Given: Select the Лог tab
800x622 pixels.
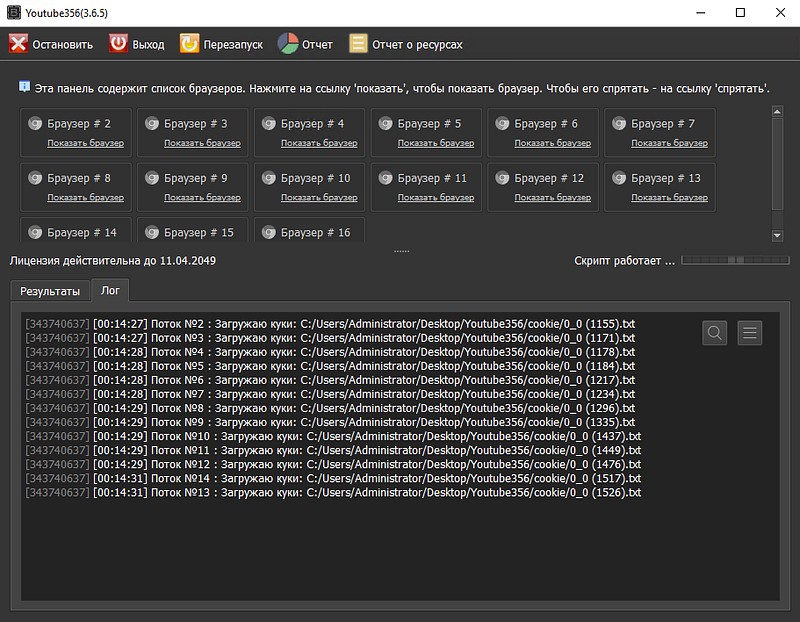Looking at the screenshot, I should pyautogui.click(x=110, y=292).
